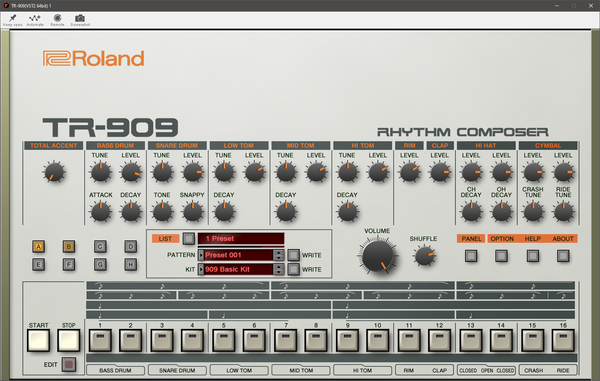The height and width of the screenshot is (381, 600).
Task: Hit the START button
Action: coord(38,340)
